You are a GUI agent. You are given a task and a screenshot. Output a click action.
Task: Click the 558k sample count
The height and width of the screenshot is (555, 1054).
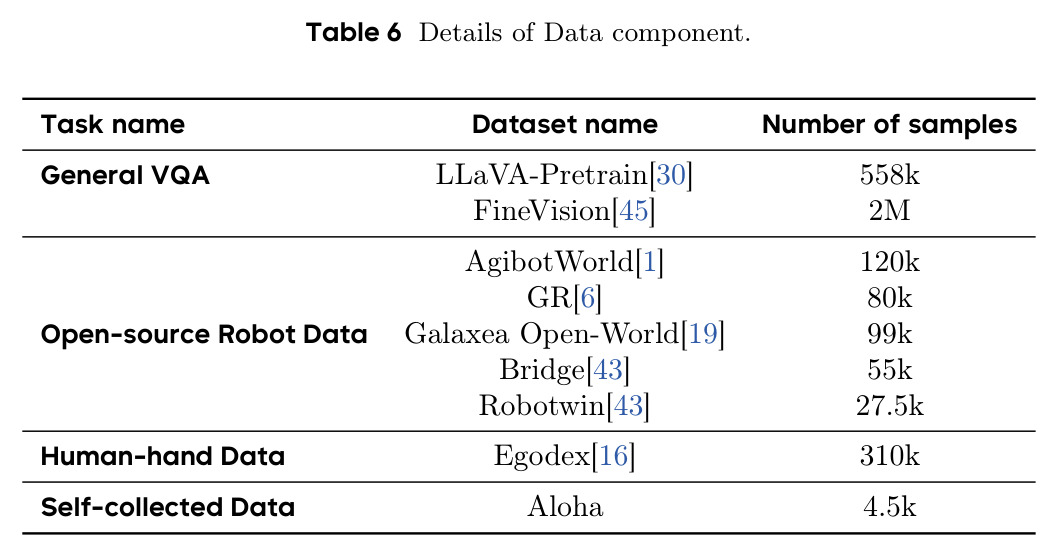click(889, 175)
